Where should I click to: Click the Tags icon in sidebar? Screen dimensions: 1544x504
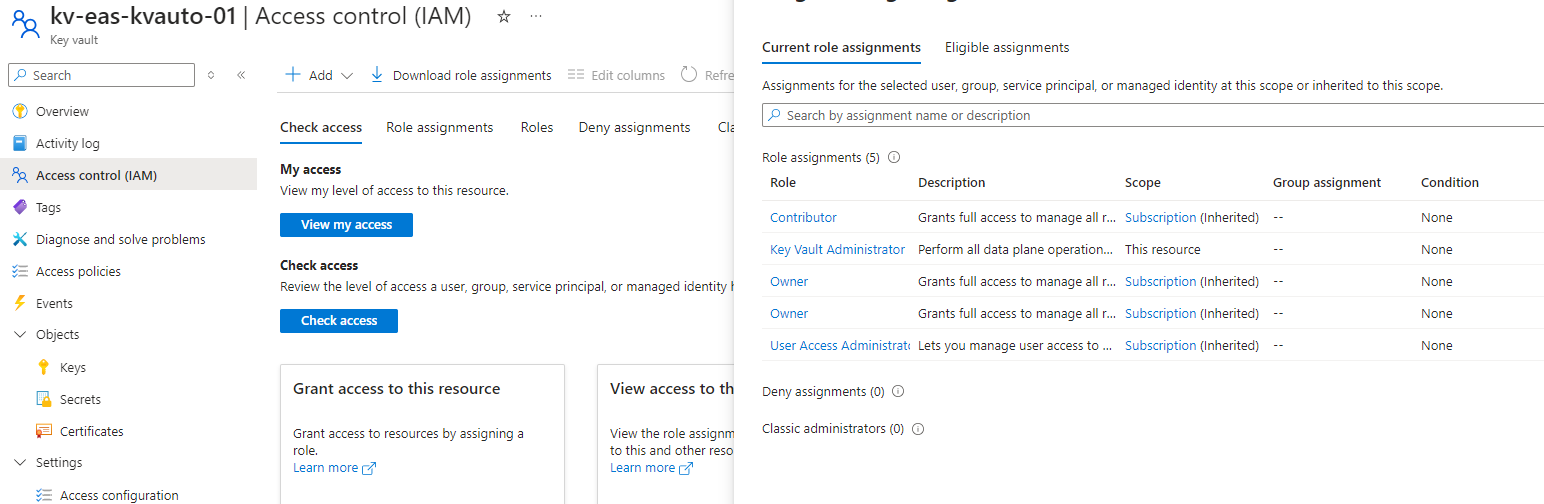[19, 207]
